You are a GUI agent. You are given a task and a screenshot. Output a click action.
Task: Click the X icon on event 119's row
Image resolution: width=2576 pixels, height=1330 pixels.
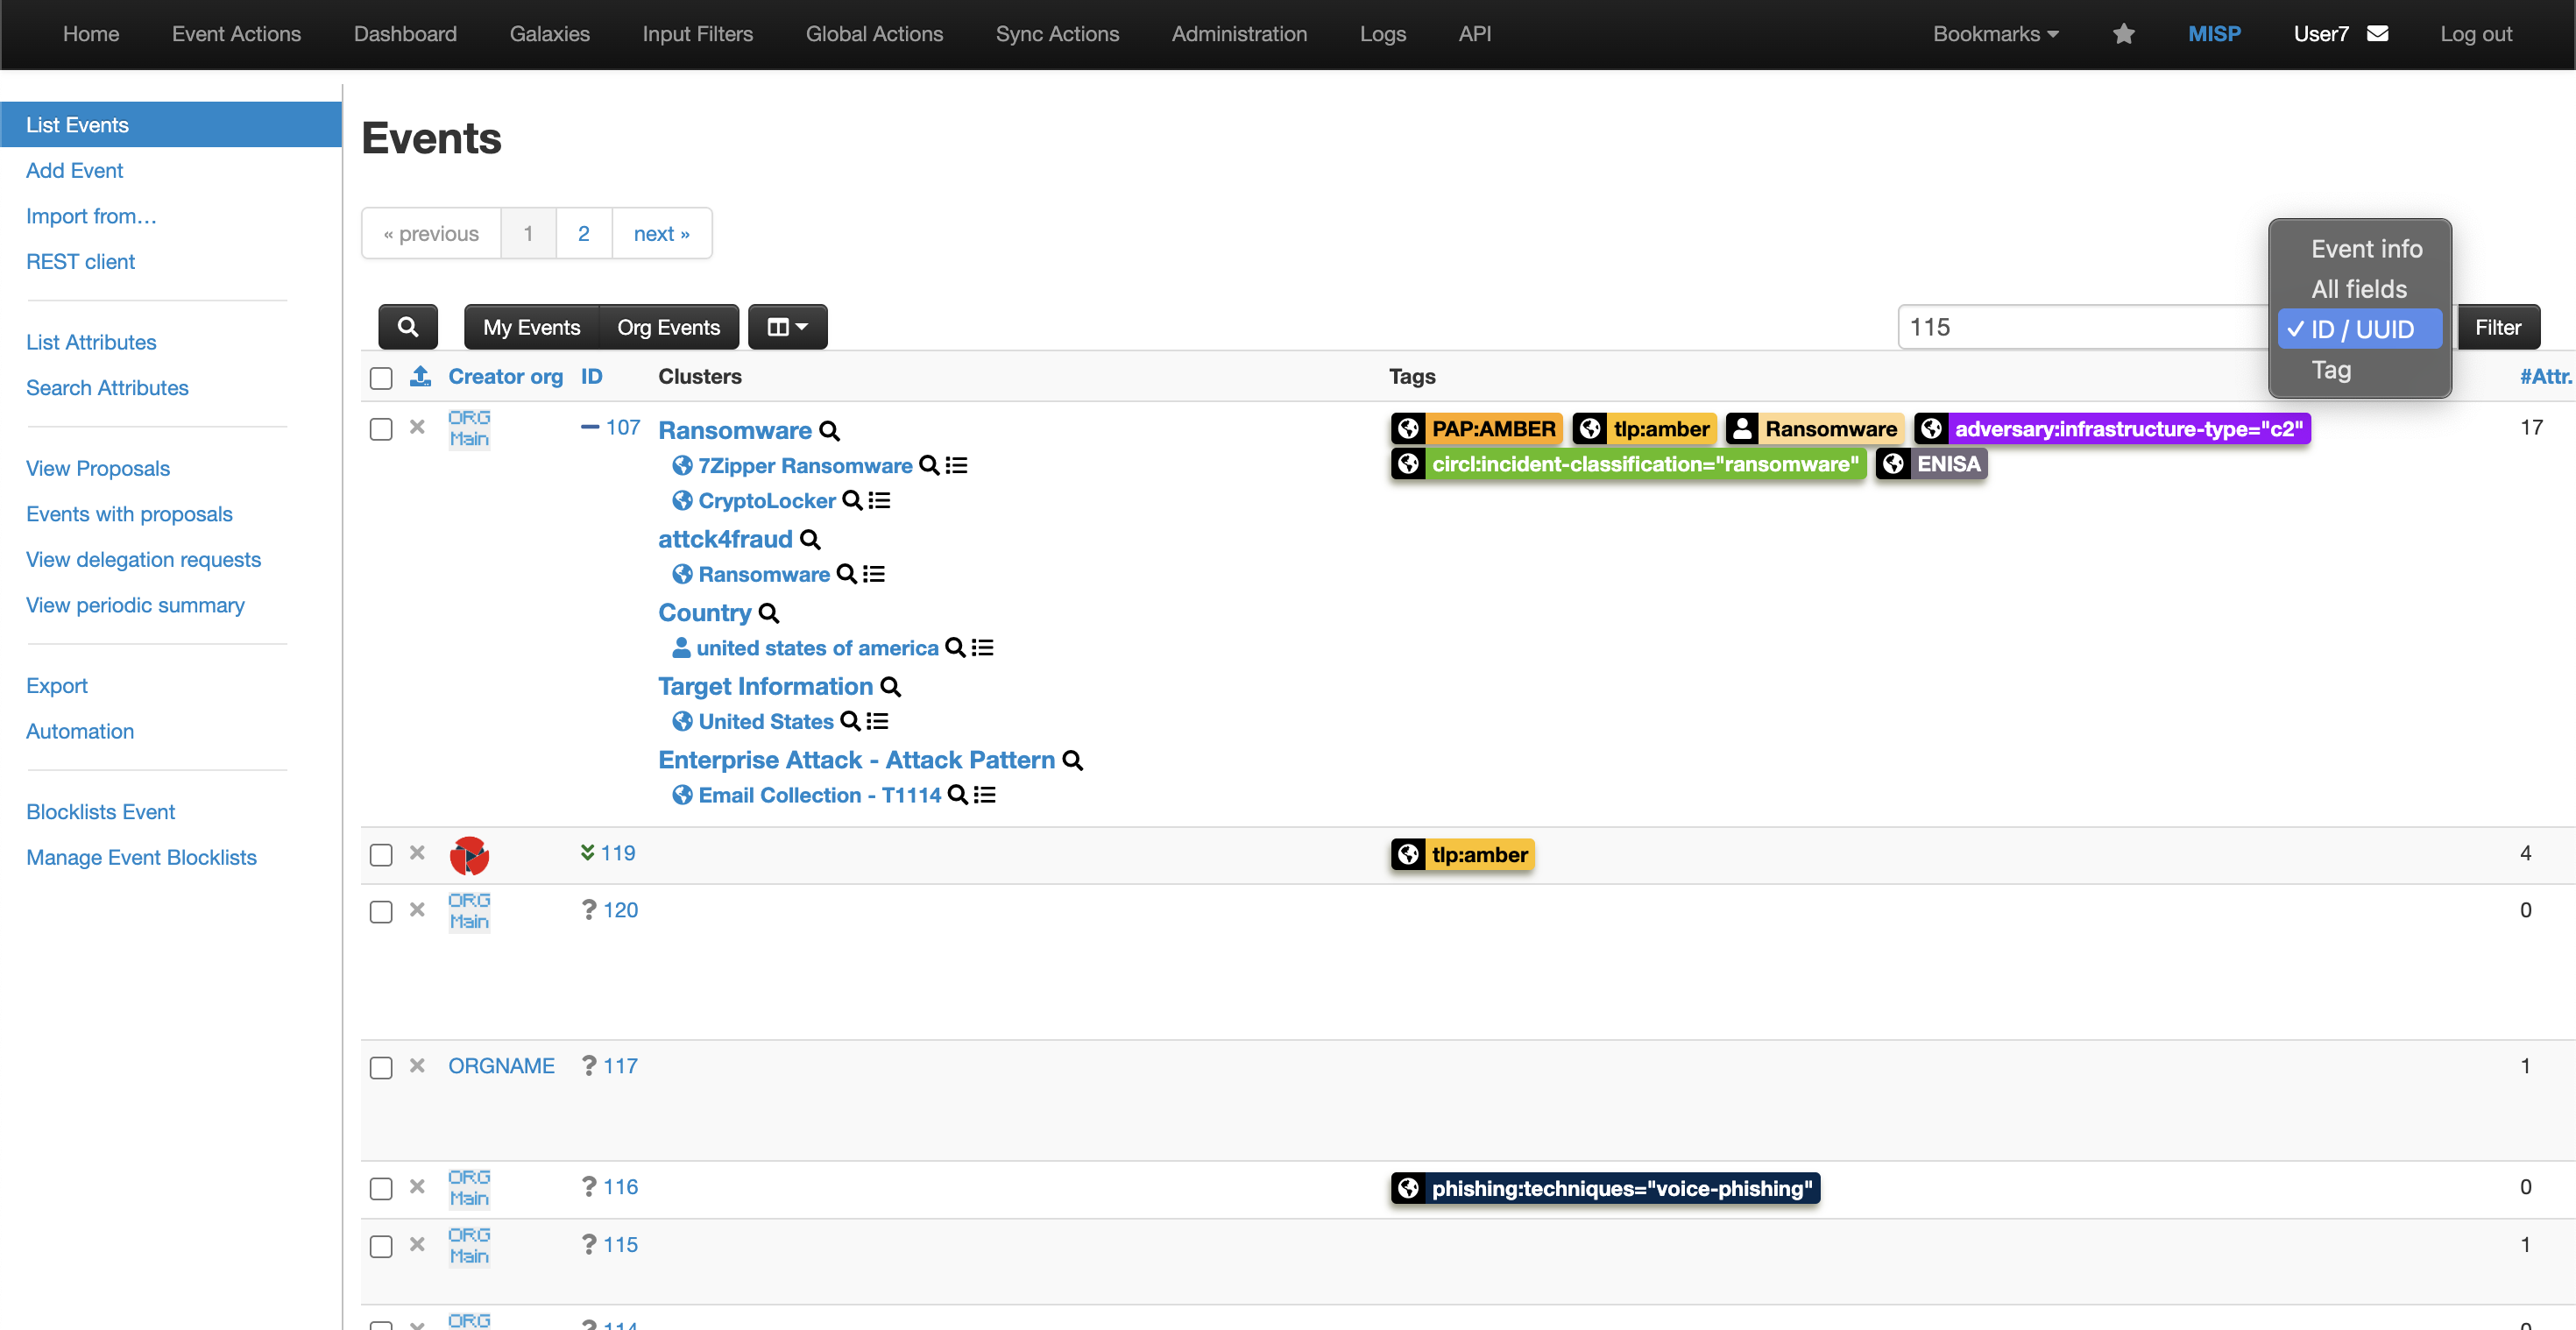[417, 853]
